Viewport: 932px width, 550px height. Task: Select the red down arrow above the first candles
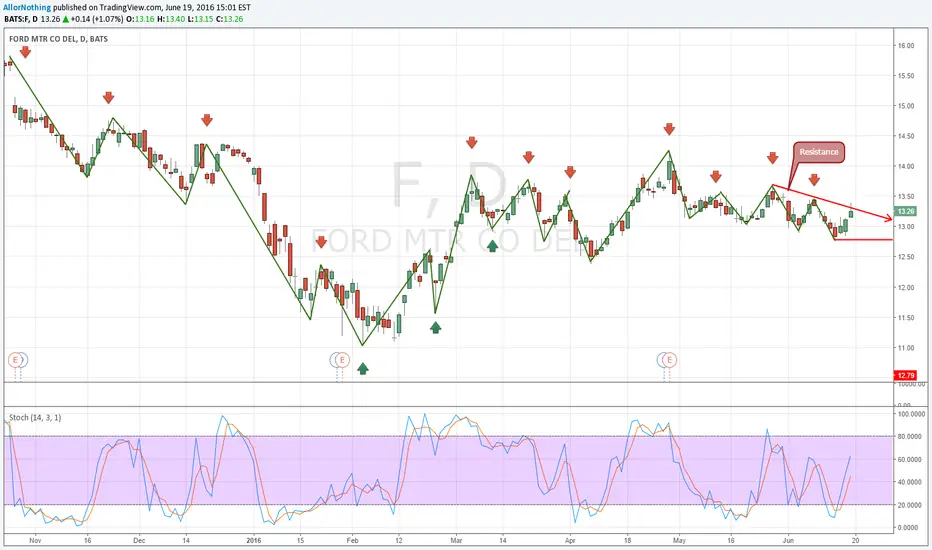coord(25,52)
